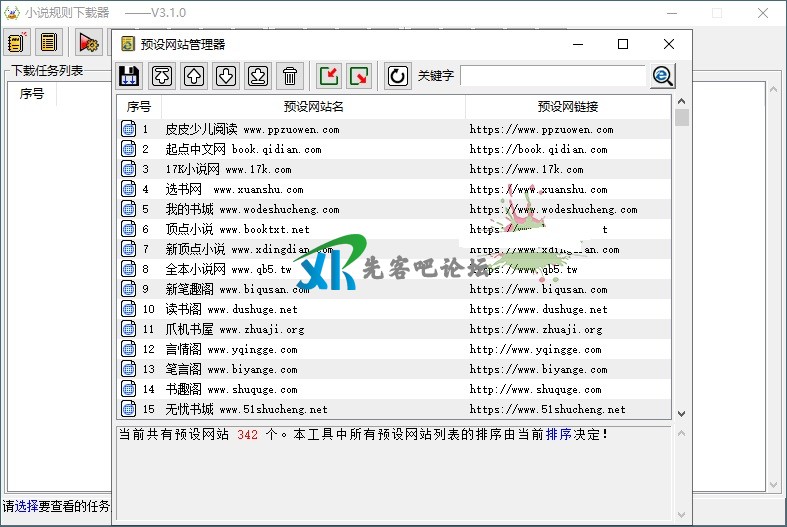
Task: Move selected site up one row
Action: click(194, 76)
